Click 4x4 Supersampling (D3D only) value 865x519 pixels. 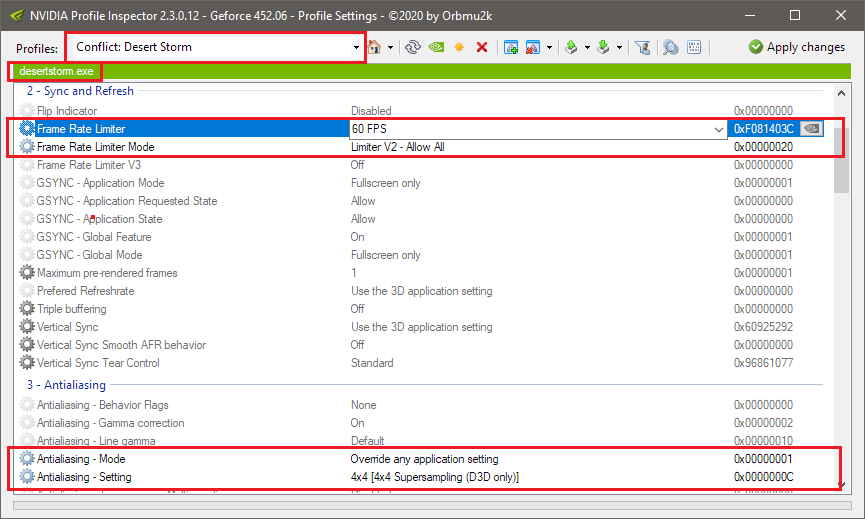coord(435,477)
